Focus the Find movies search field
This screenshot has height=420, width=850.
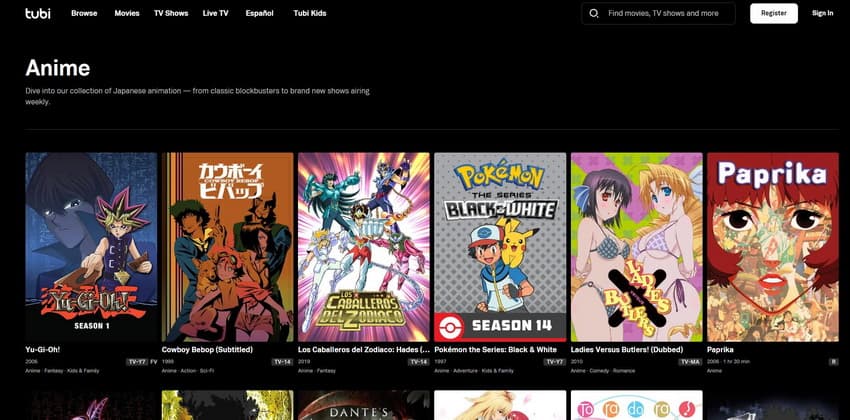(658, 14)
